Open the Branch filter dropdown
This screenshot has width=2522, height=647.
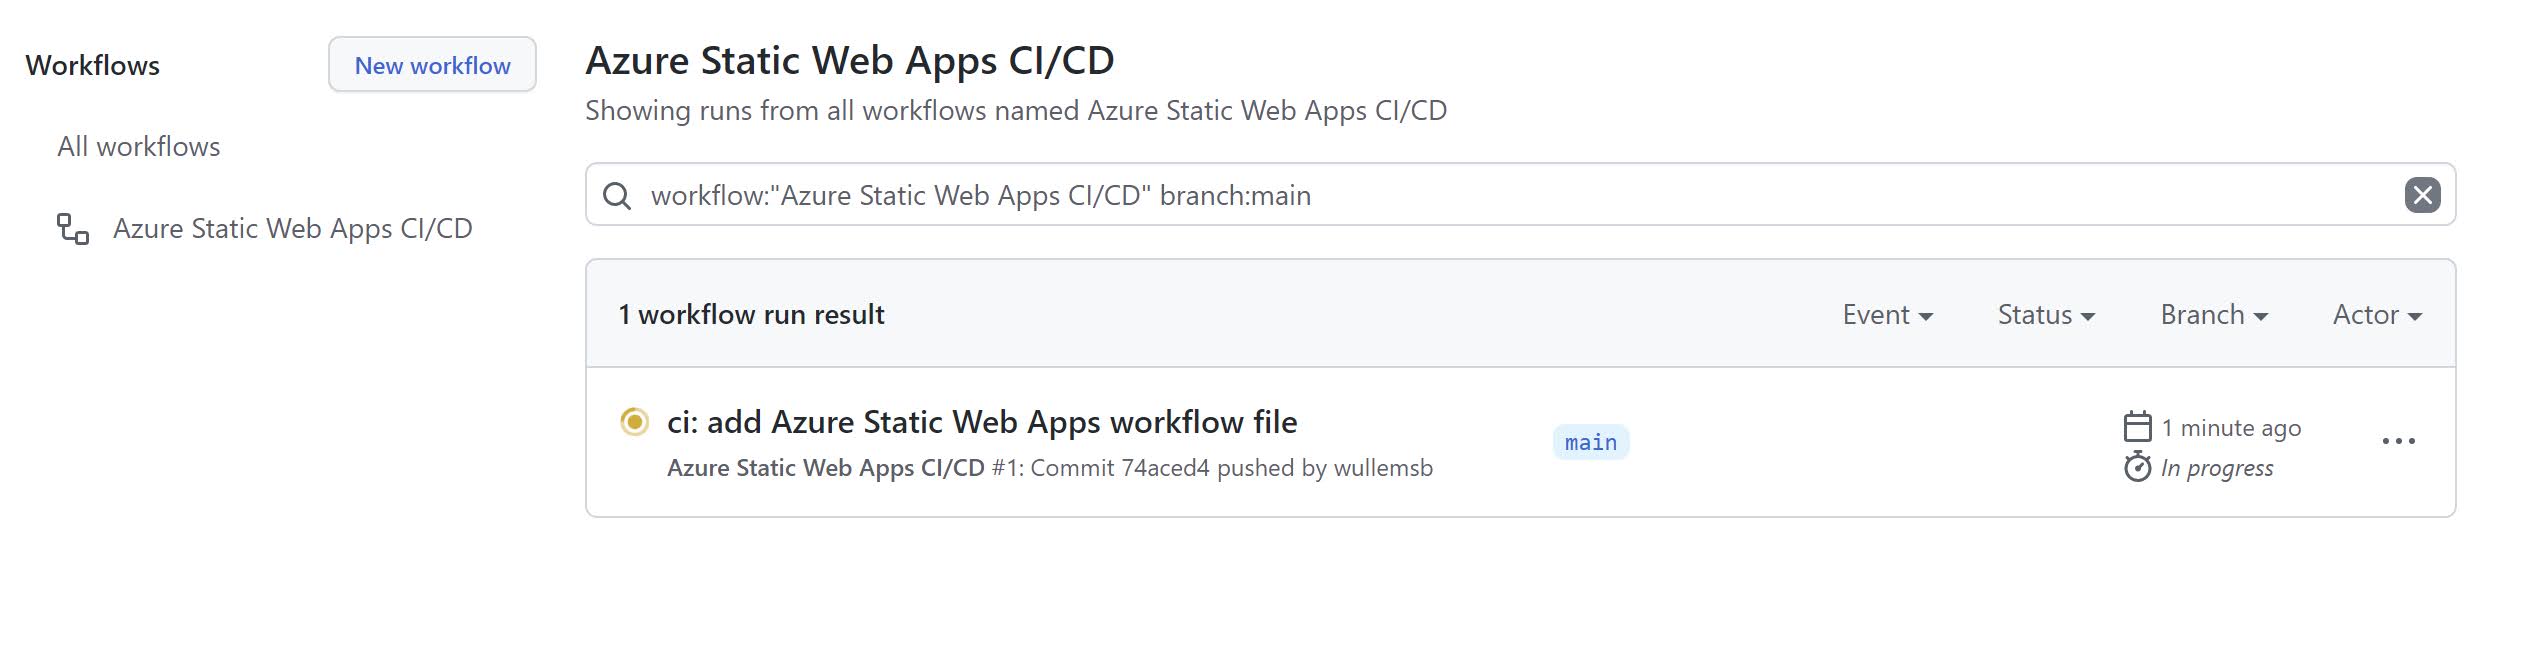(2214, 315)
